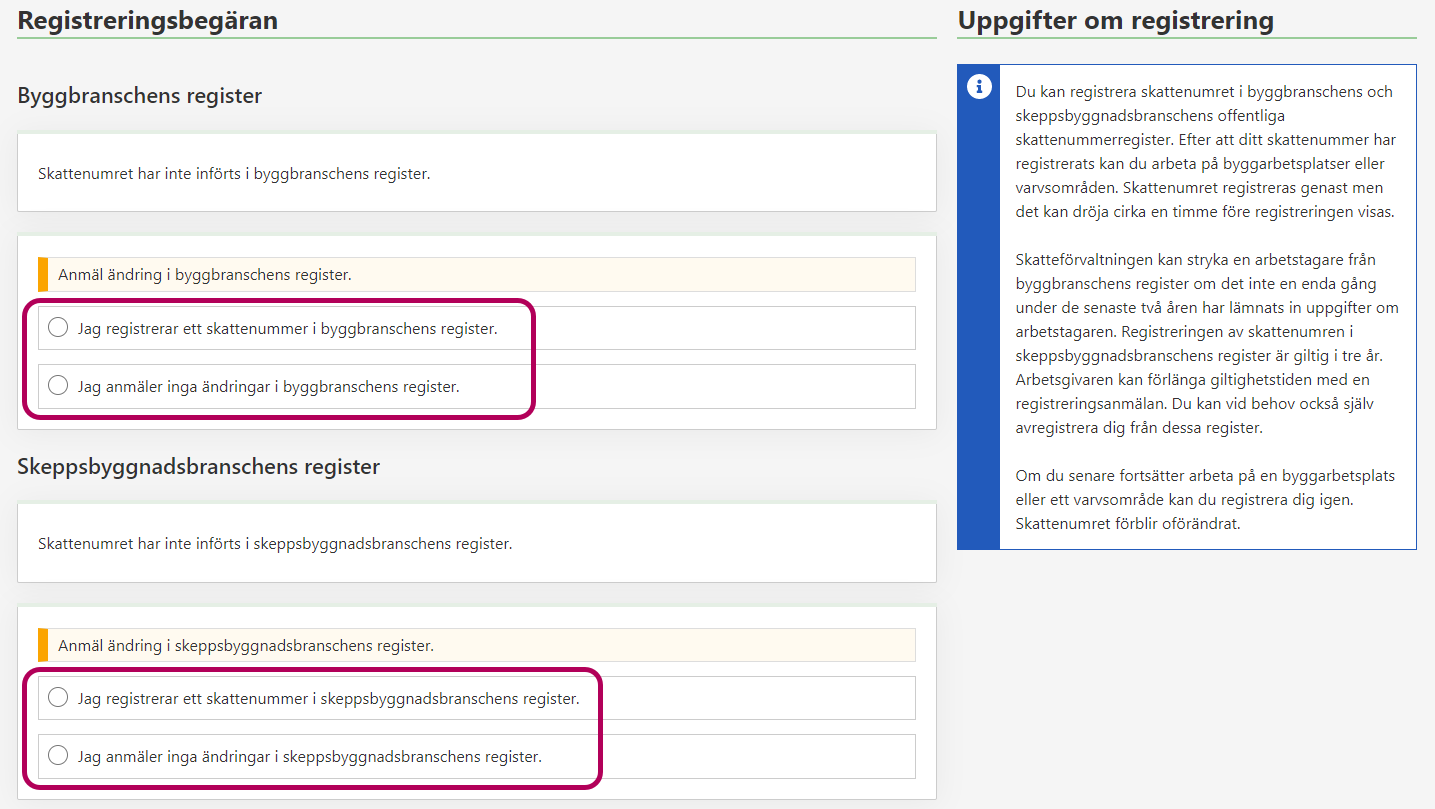This screenshot has width=1435, height=809.
Task: Choose 'Jag anmäler inga ändringar i byggbranschens register'
Action: (58, 386)
